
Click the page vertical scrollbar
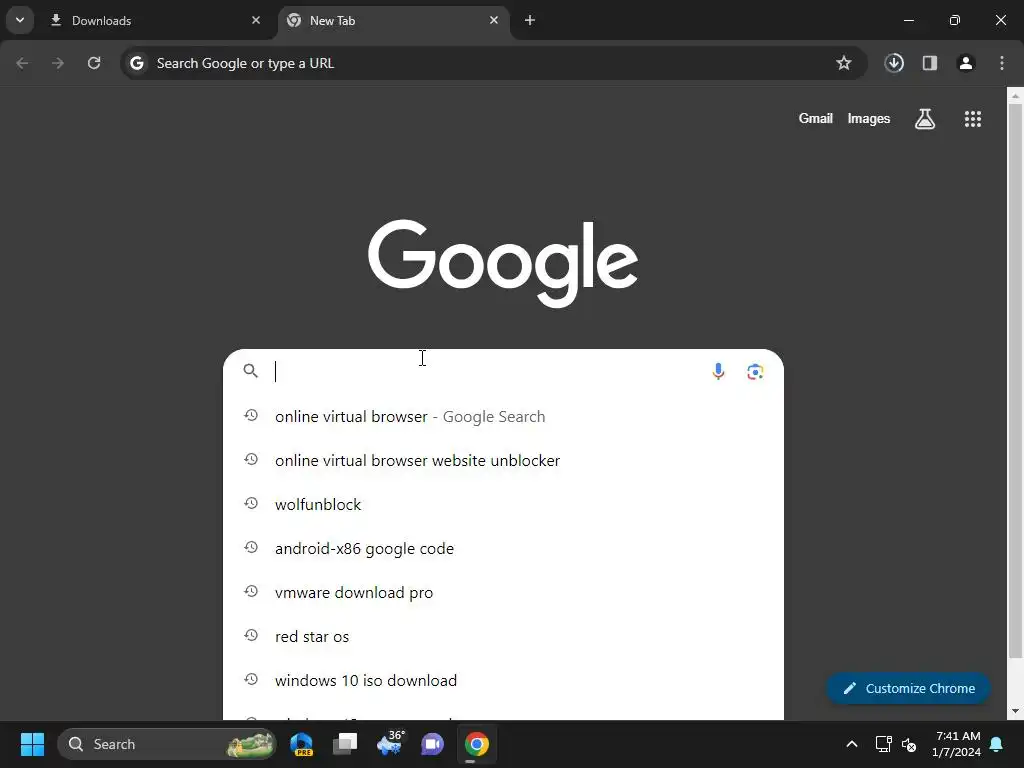pos(1015,381)
